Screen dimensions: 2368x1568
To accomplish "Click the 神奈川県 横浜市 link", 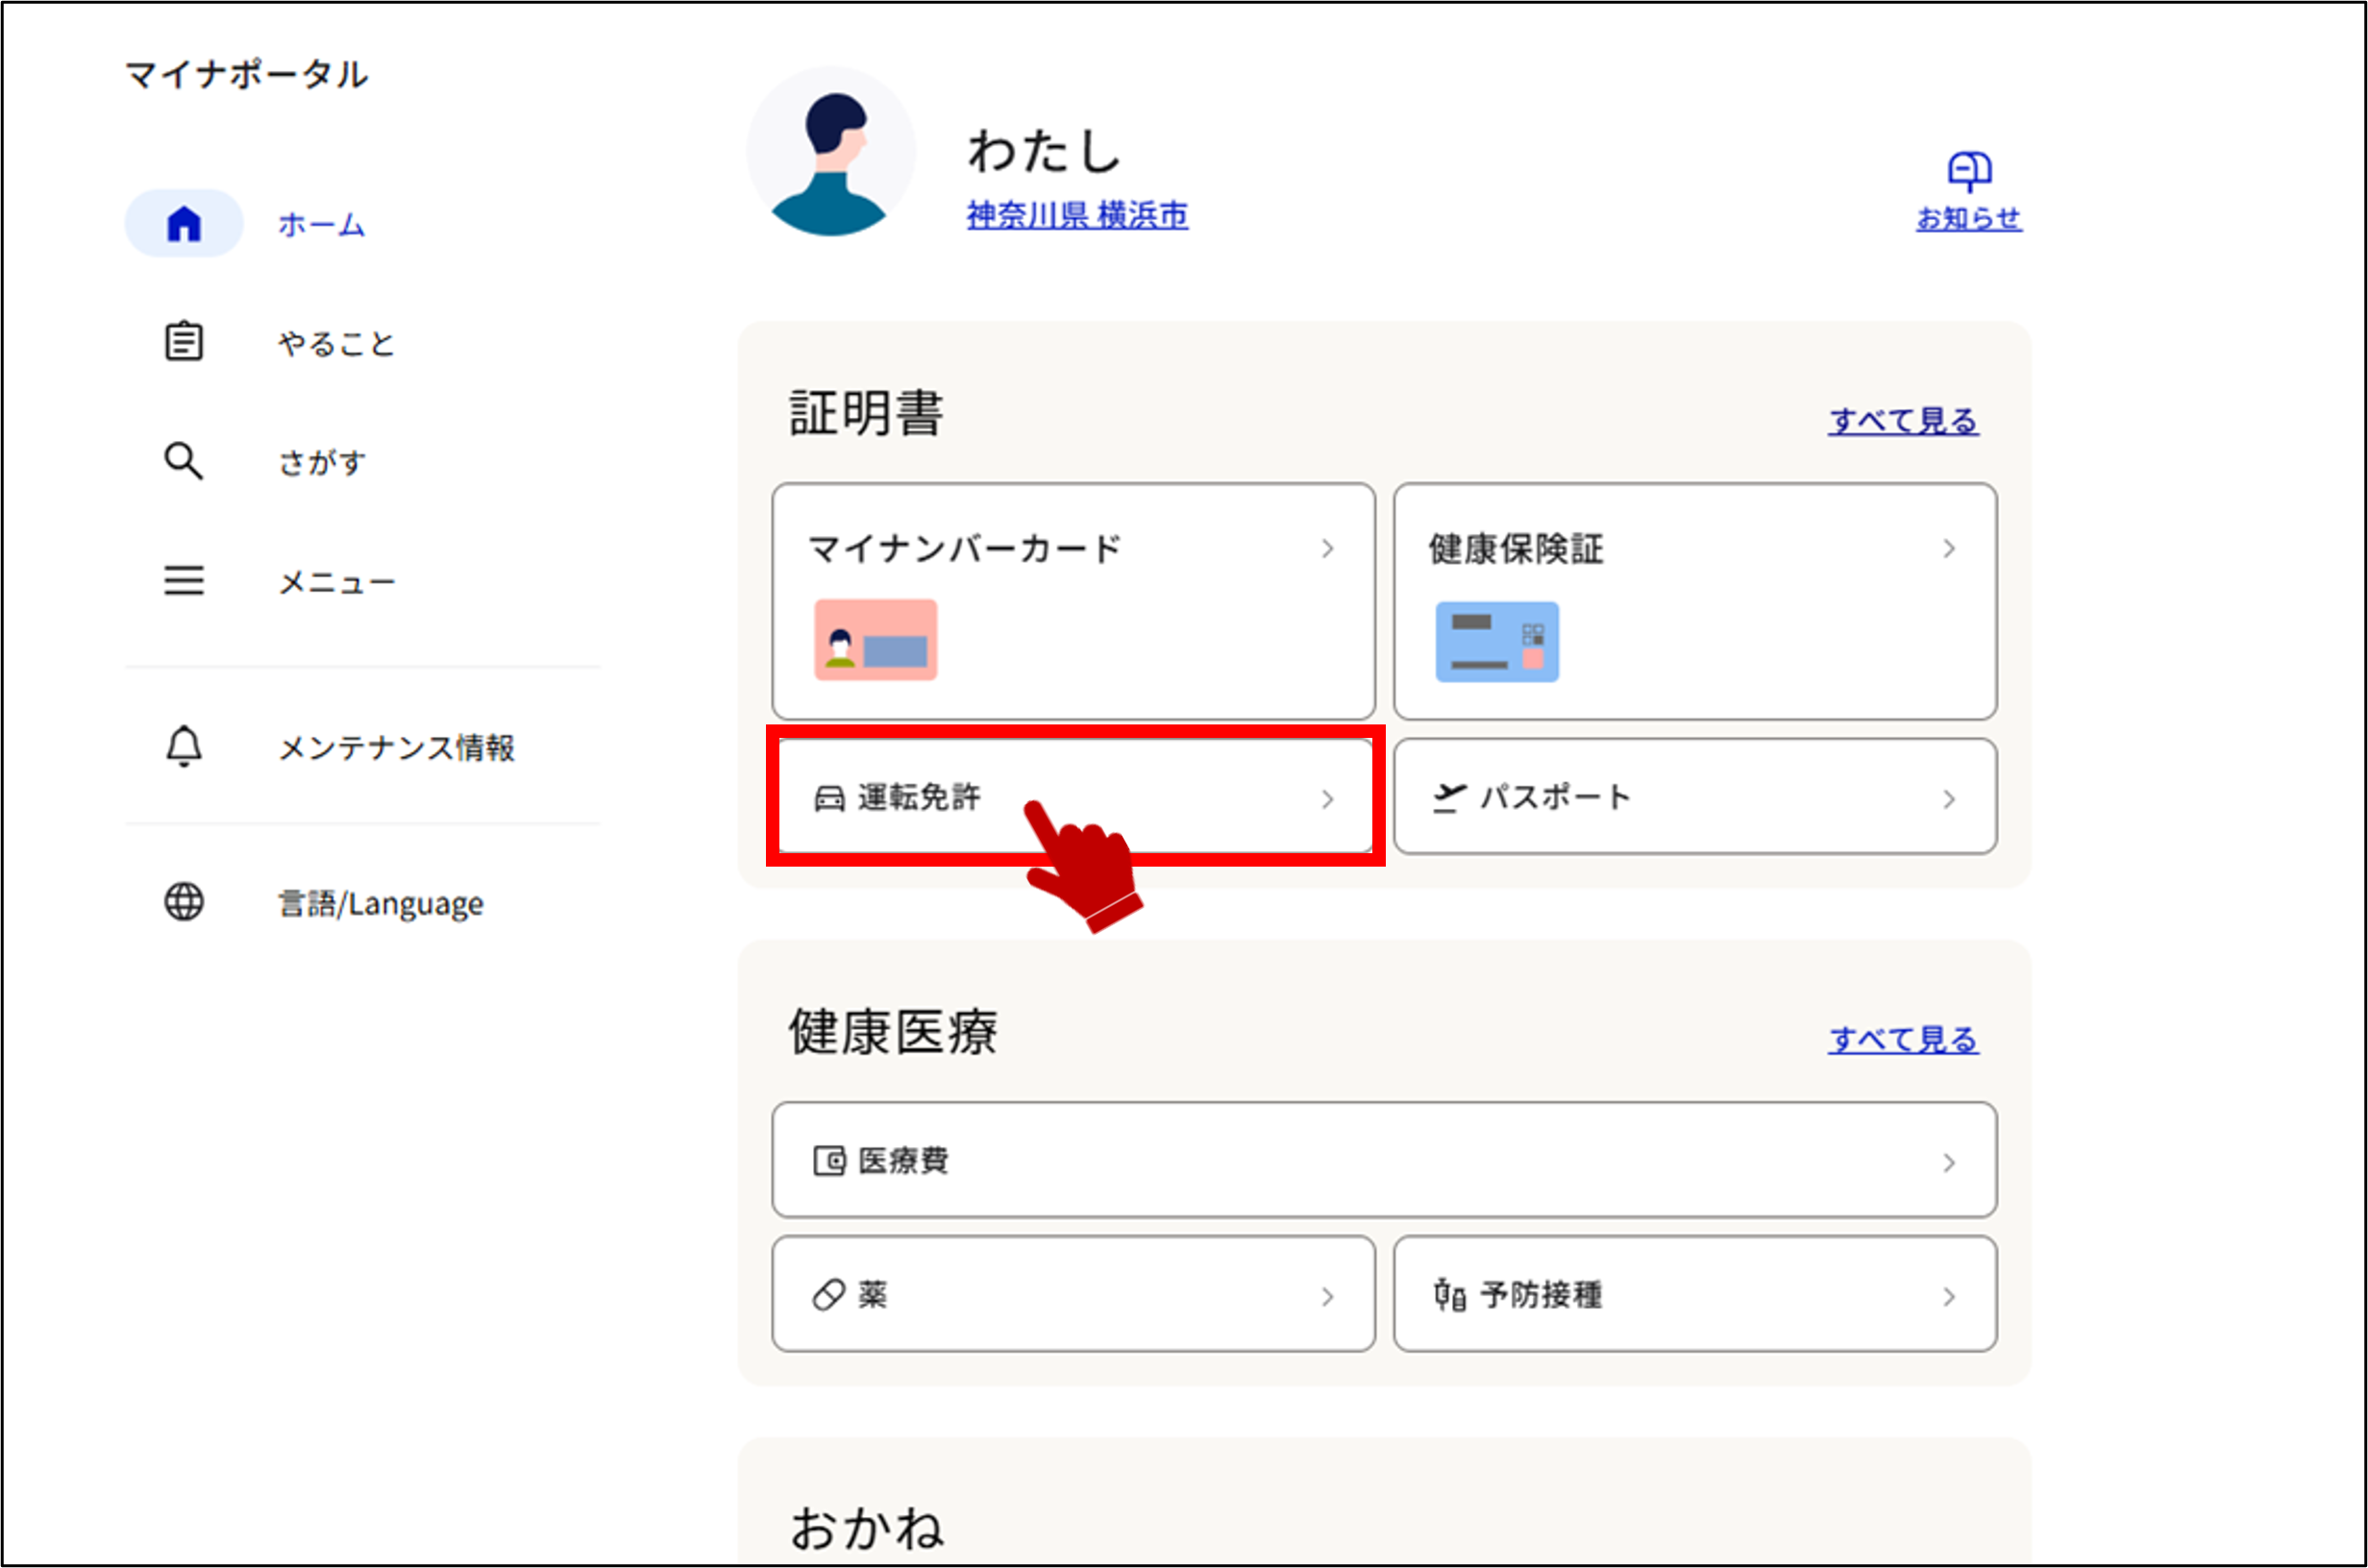I will 1077,215.
